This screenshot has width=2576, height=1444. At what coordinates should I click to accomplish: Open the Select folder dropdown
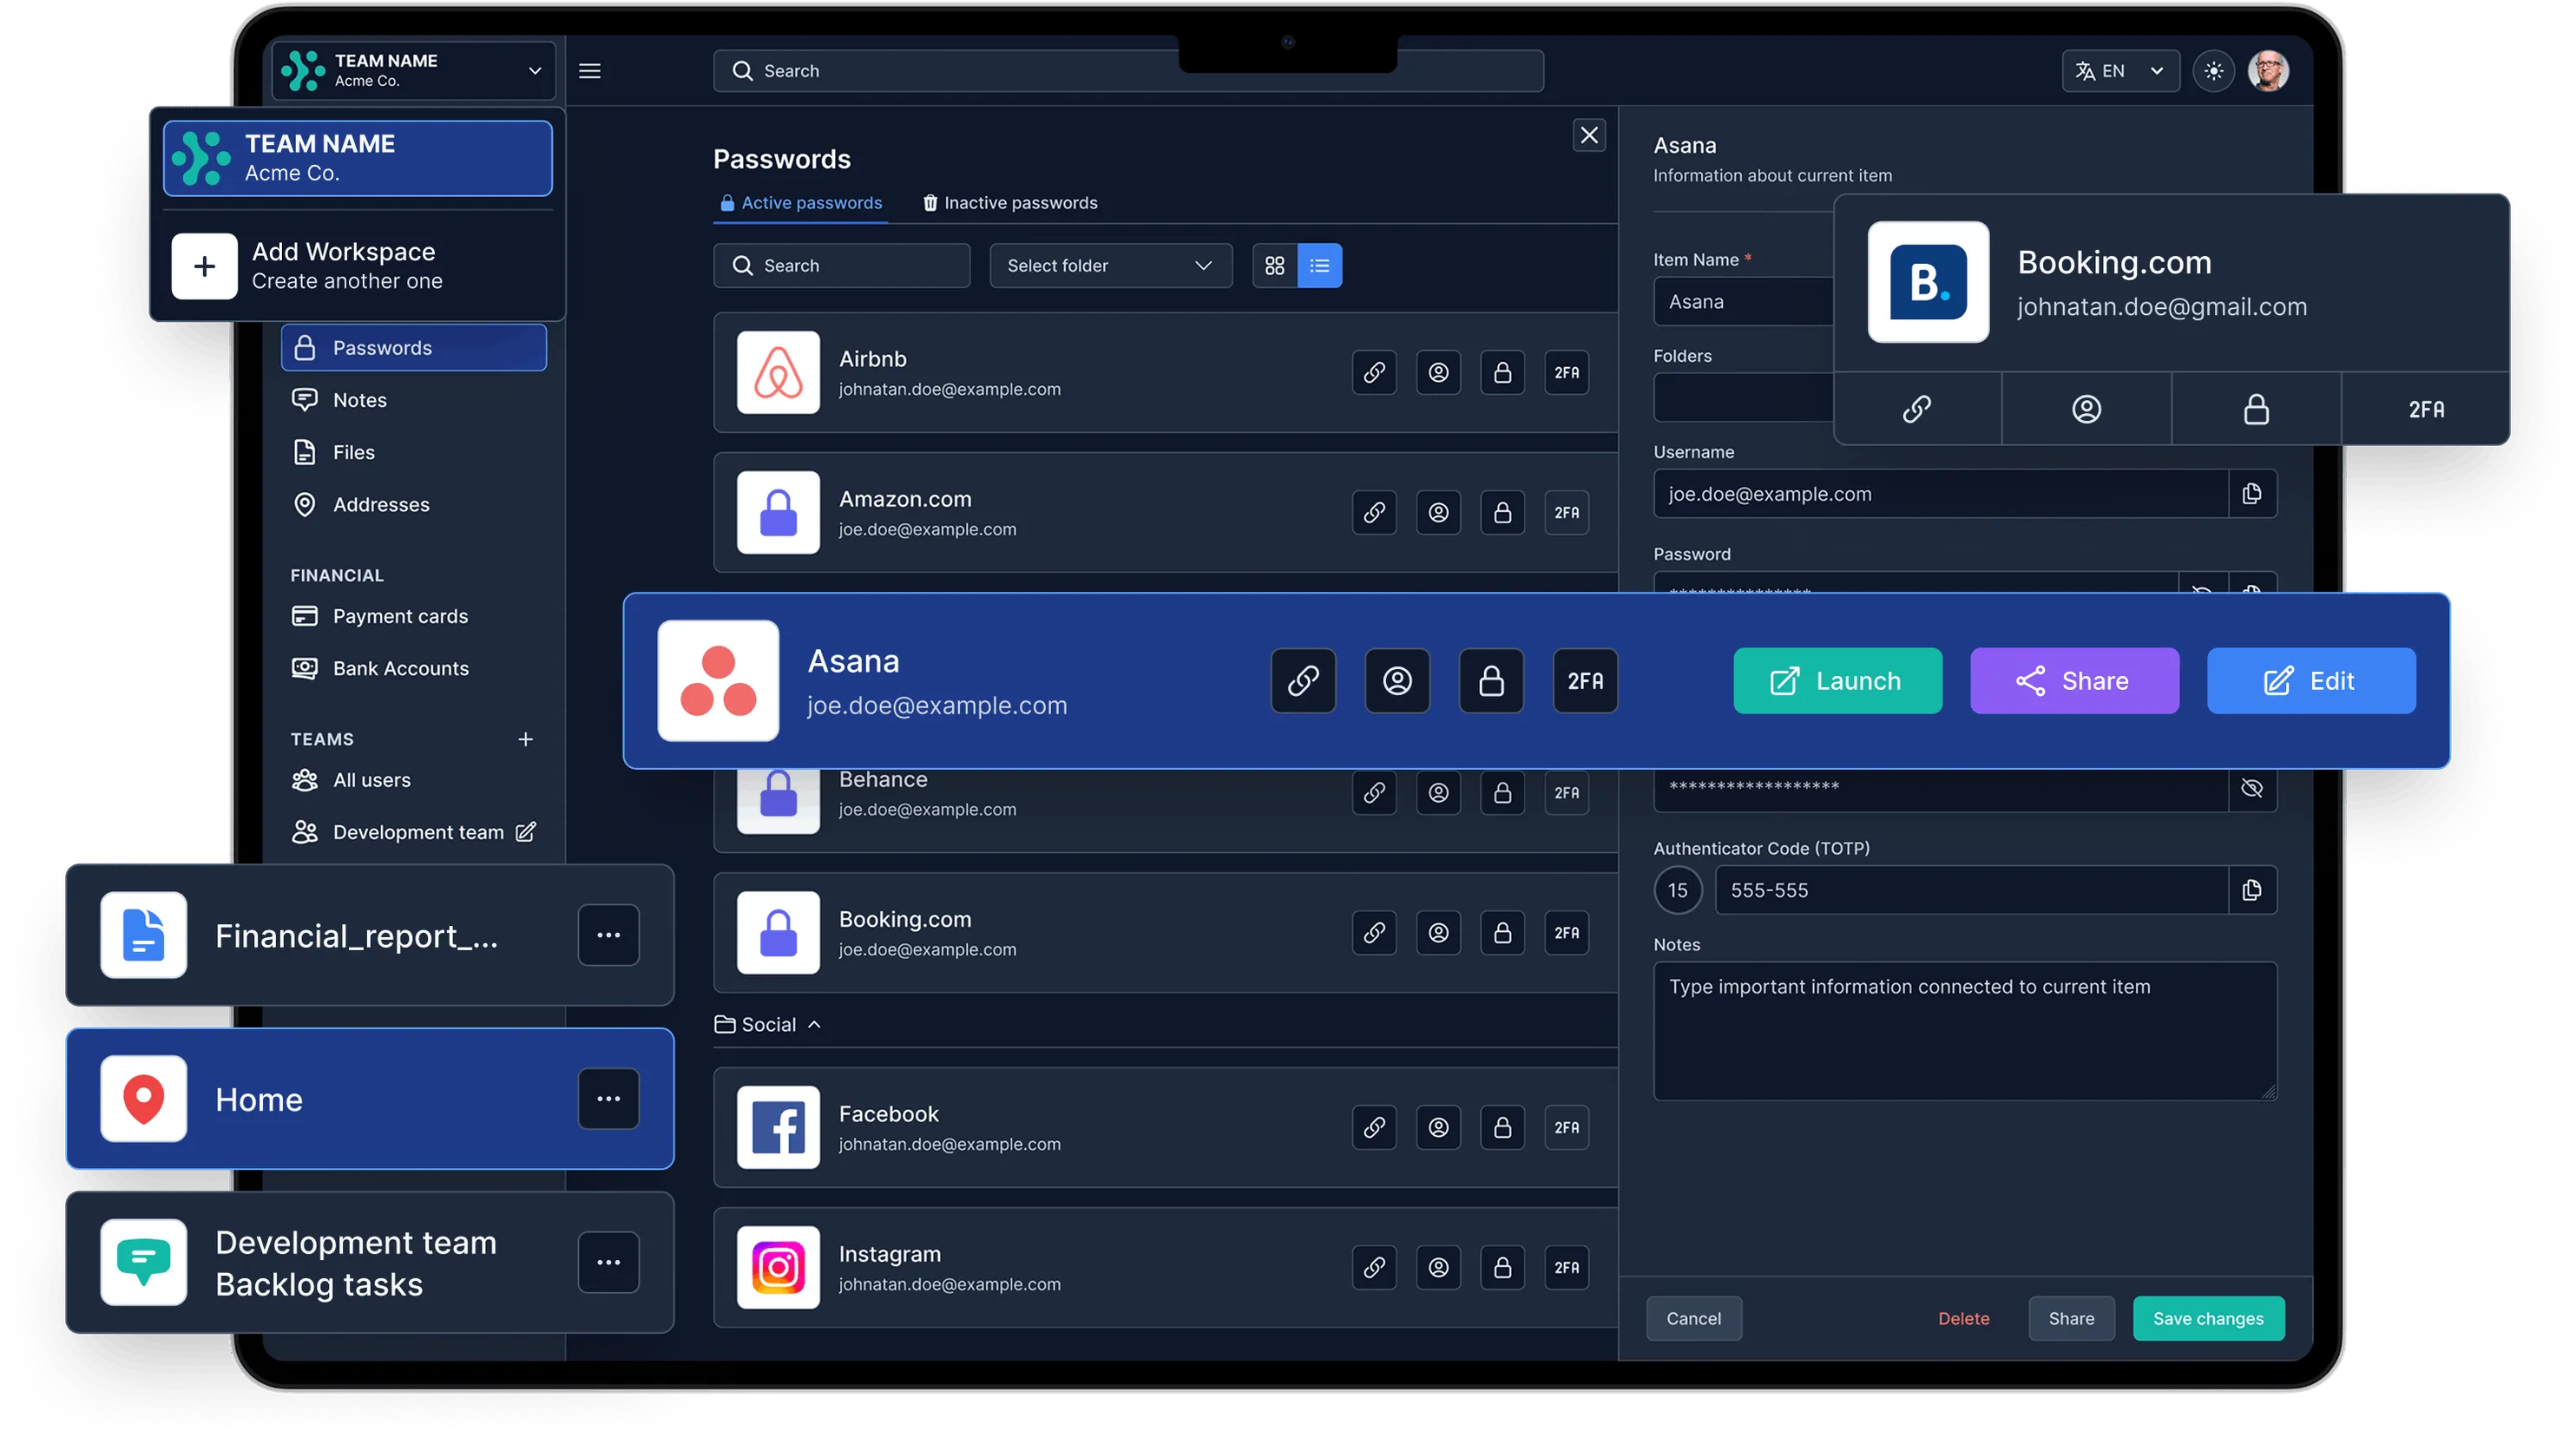pos(1110,266)
